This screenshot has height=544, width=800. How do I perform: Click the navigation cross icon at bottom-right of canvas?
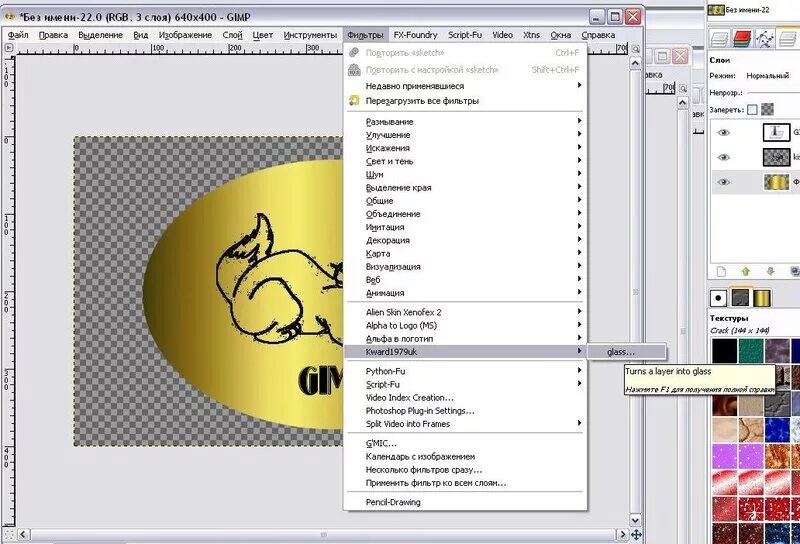(636, 535)
